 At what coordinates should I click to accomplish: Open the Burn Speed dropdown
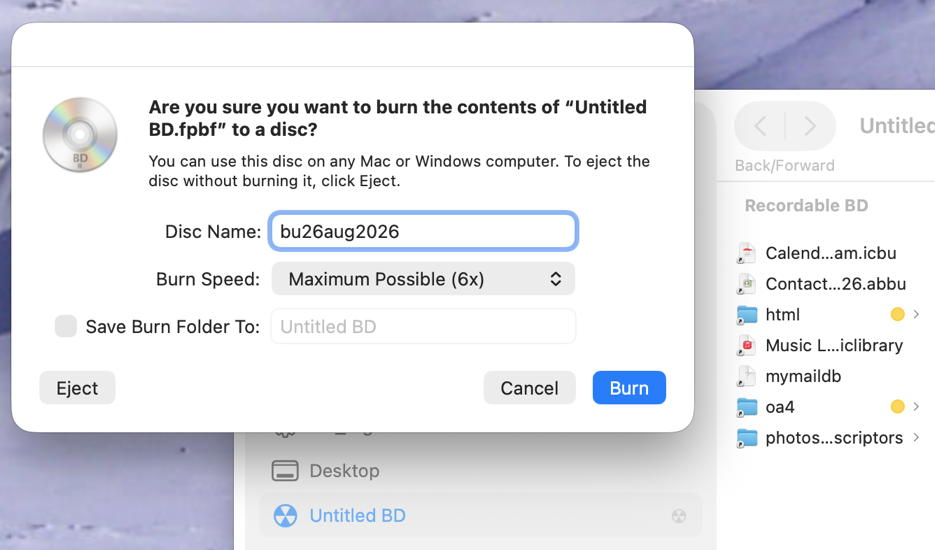click(x=423, y=279)
